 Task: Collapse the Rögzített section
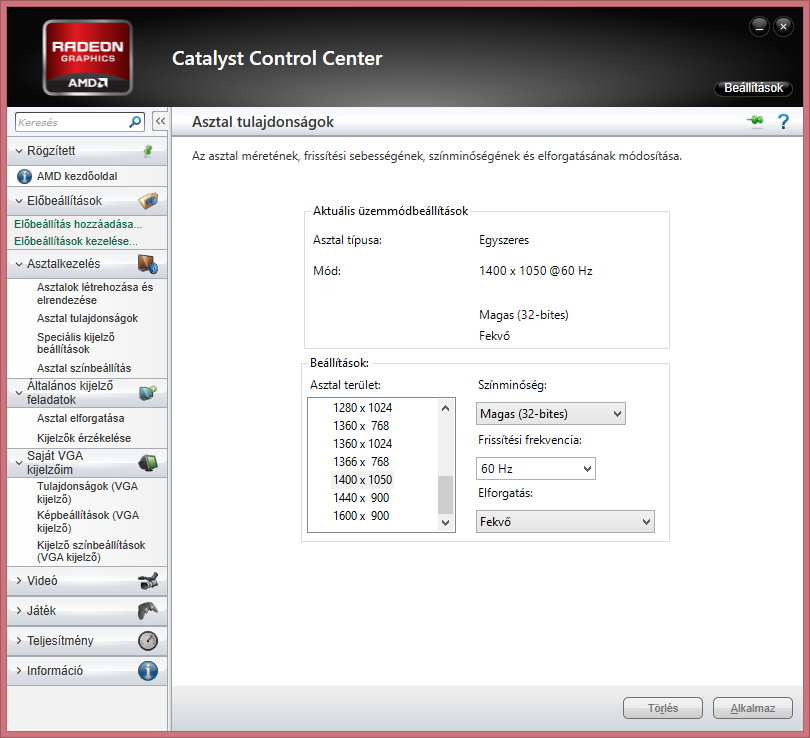click(x=19, y=151)
